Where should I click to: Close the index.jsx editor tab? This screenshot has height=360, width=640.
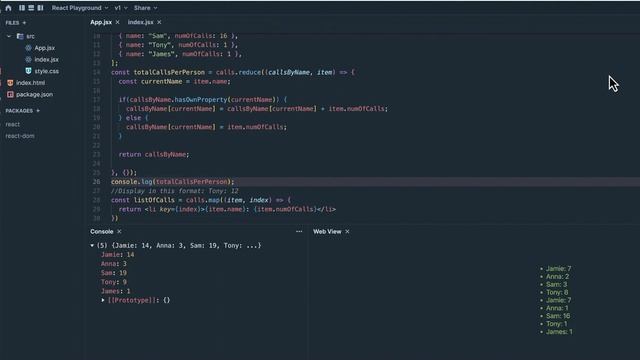(x=159, y=22)
